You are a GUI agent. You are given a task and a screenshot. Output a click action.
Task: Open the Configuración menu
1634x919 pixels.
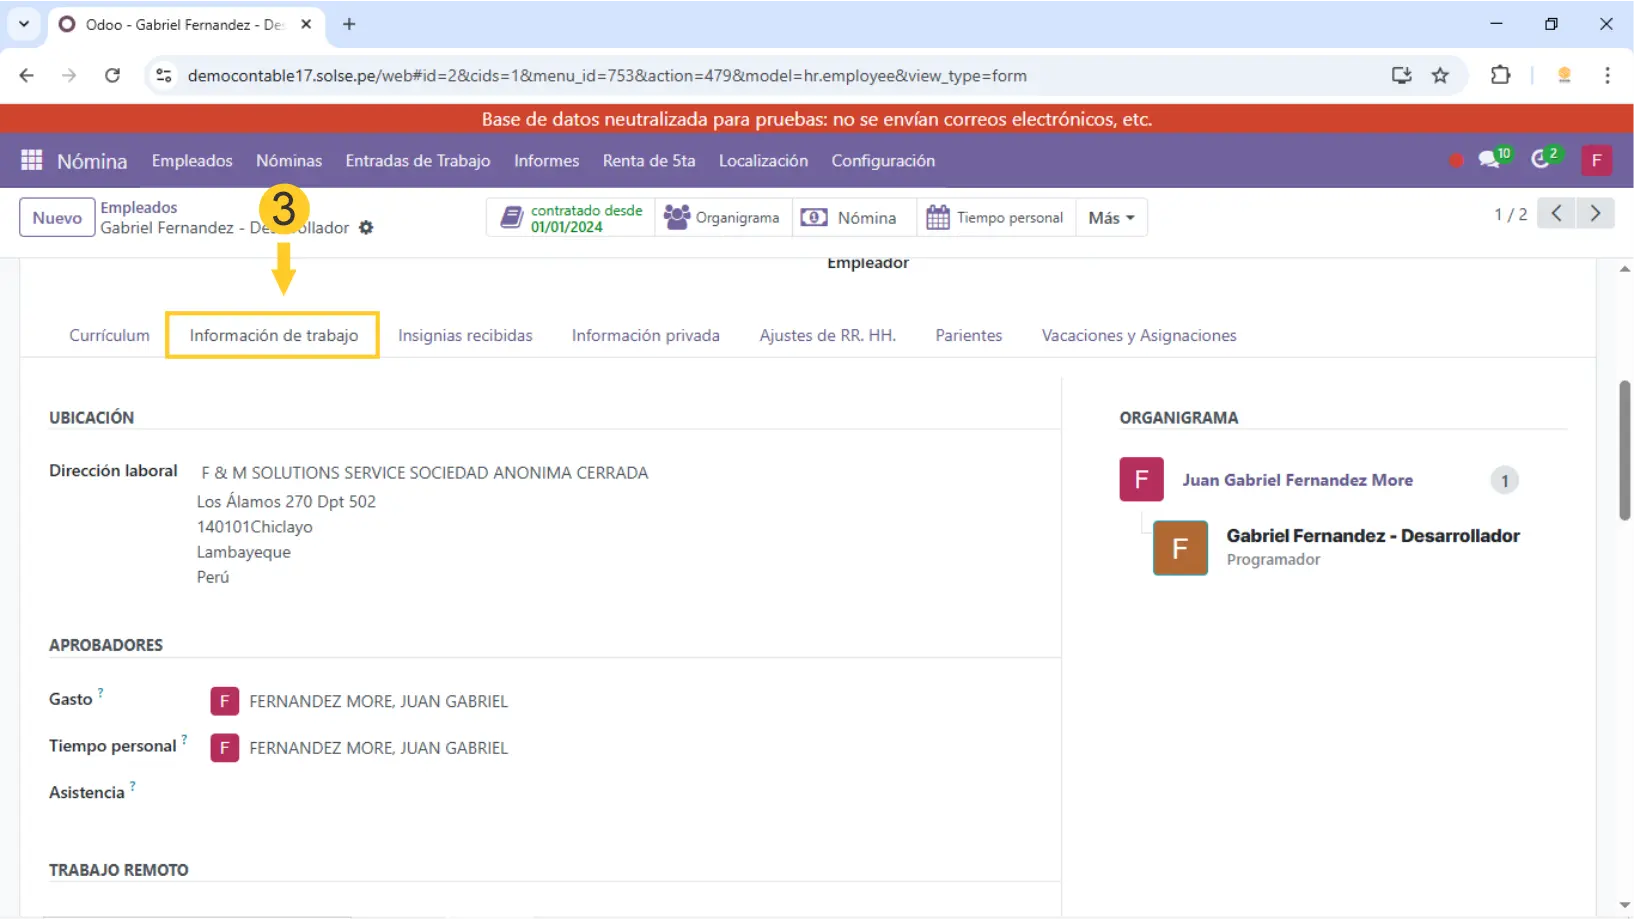pyautogui.click(x=883, y=161)
